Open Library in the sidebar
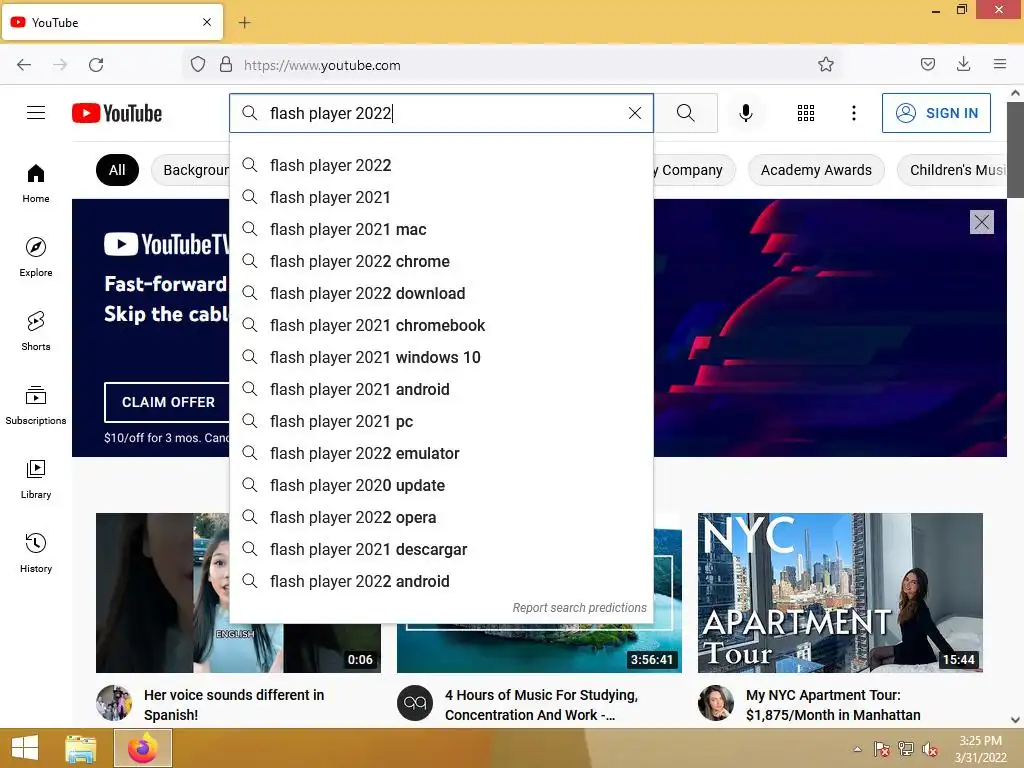 click(36, 479)
